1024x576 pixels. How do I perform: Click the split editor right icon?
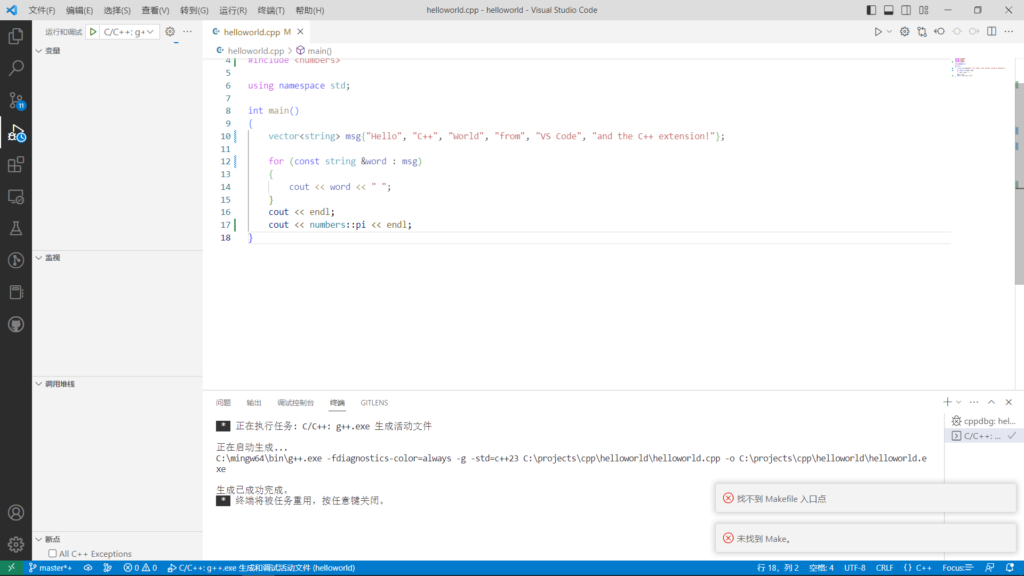992,32
